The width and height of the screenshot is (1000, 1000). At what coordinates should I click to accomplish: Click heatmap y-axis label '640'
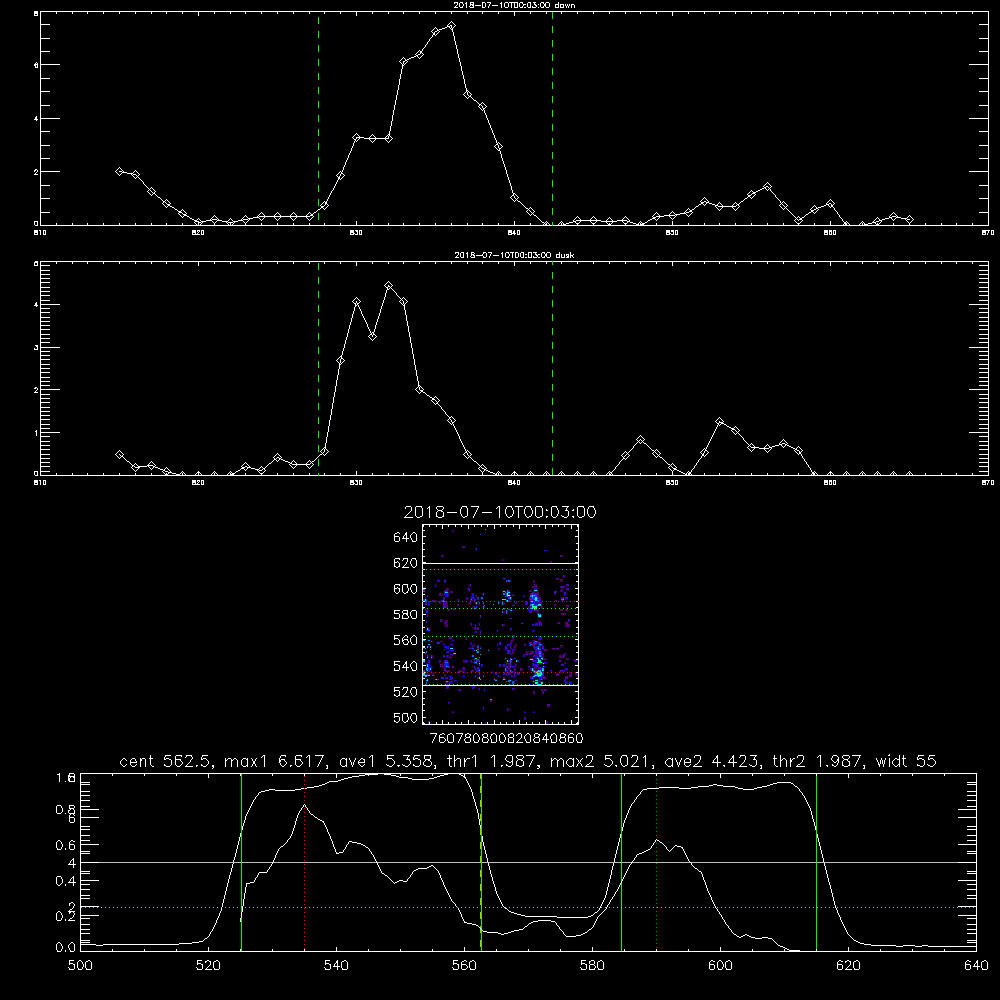point(406,537)
